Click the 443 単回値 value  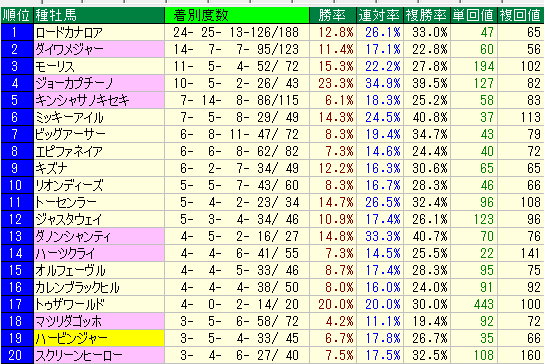click(483, 304)
